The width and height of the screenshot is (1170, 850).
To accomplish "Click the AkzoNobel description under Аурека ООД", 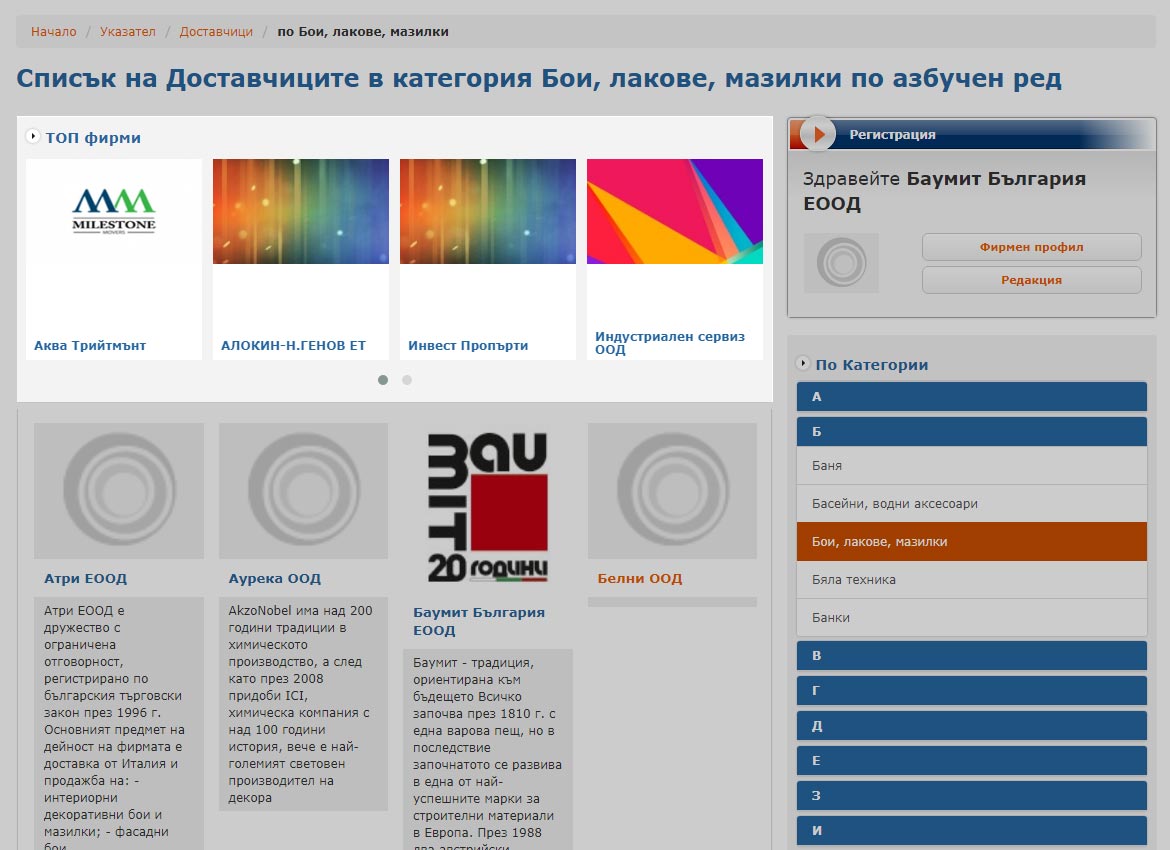I will 304,704.
